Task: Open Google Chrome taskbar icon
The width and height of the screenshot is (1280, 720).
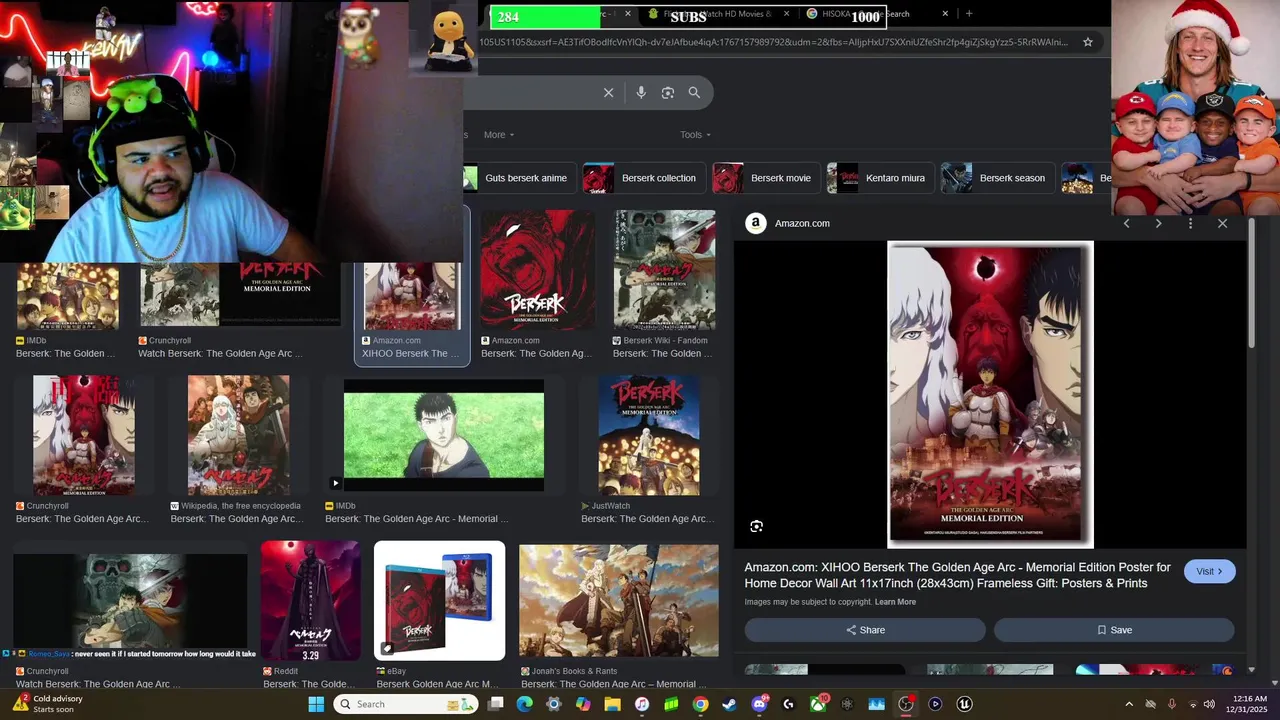Action: pos(700,704)
